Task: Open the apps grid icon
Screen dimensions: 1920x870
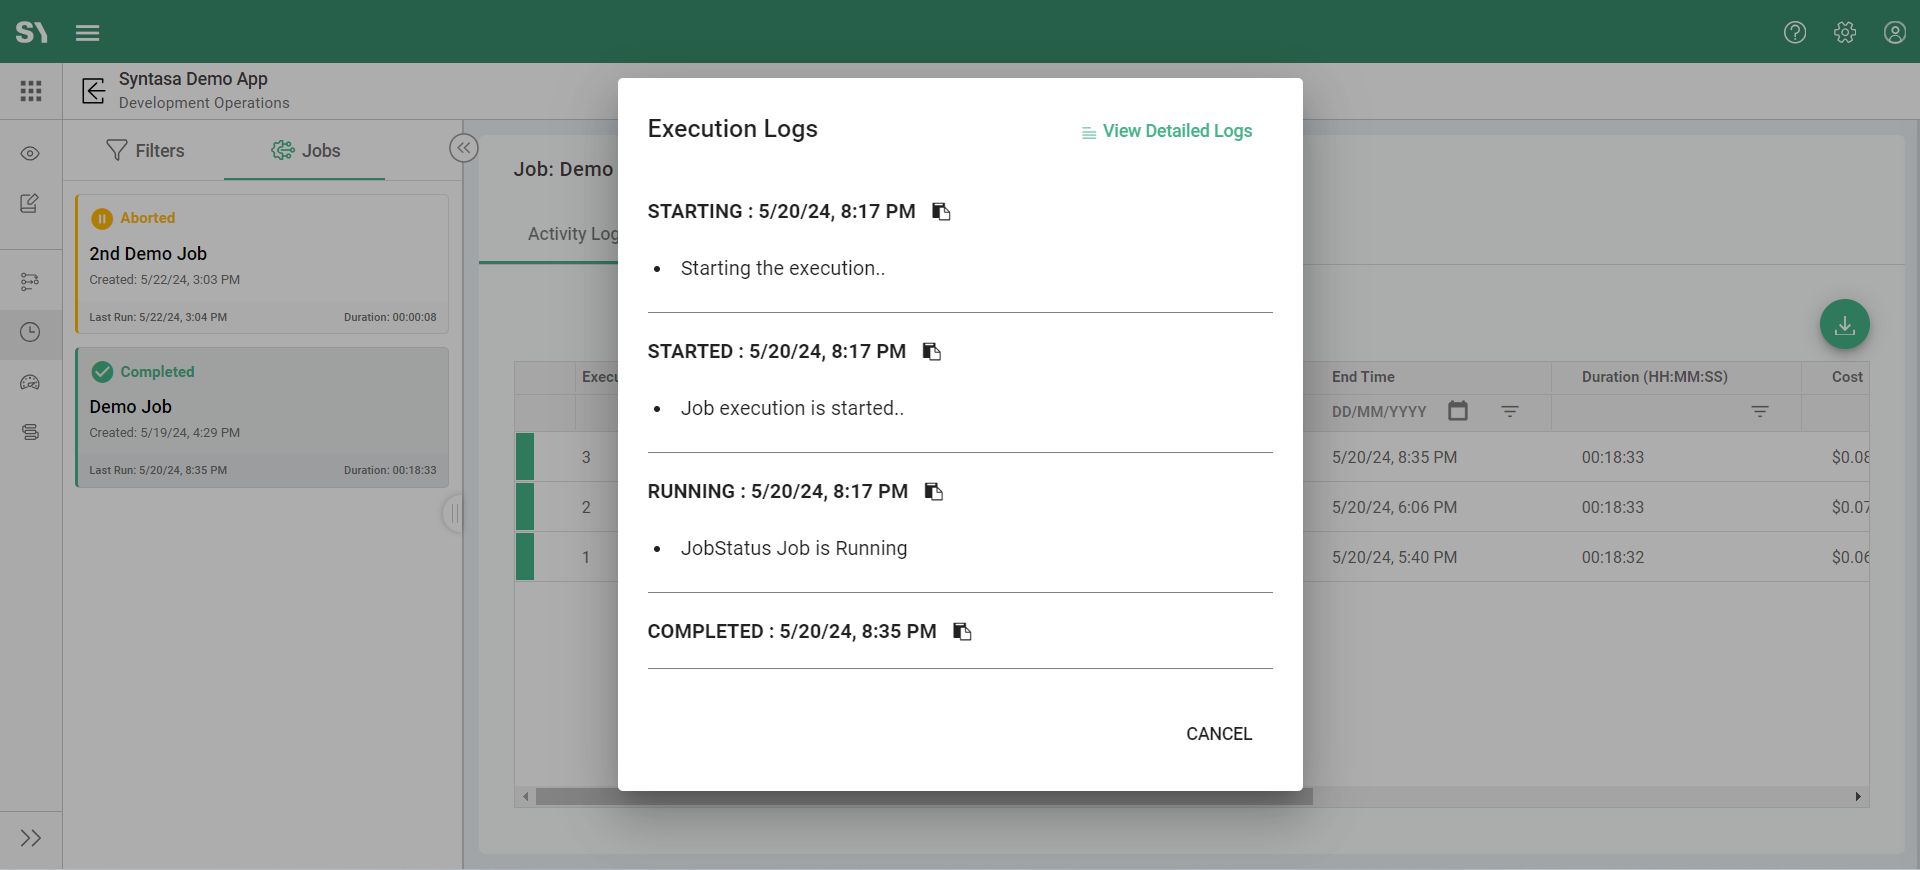Action: coord(31,91)
